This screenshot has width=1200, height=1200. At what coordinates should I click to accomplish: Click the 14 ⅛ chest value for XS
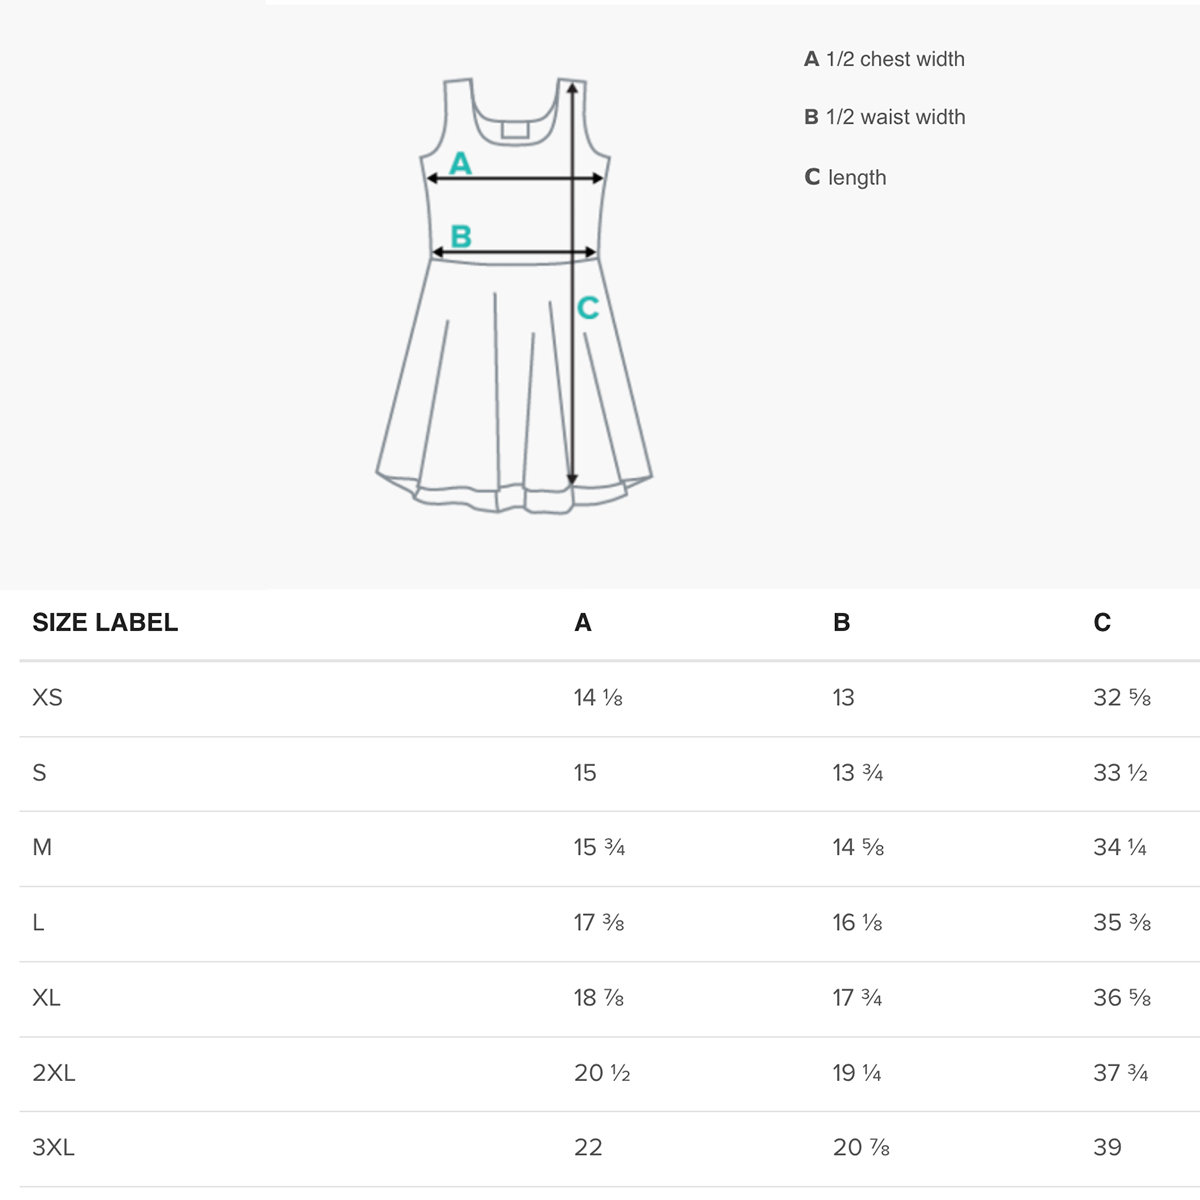coord(598,697)
